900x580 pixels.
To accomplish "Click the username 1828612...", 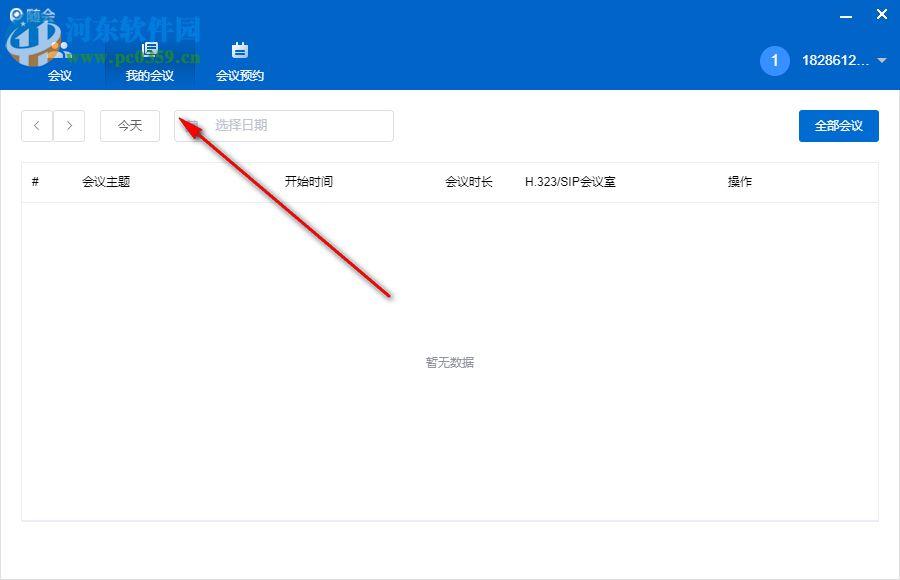I will point(835,60).
